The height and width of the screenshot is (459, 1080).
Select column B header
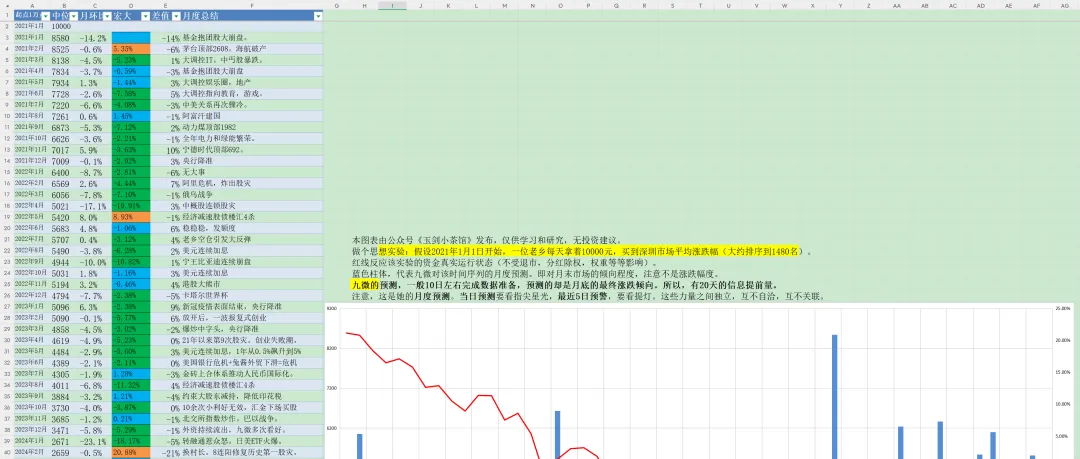coord(64,6)
